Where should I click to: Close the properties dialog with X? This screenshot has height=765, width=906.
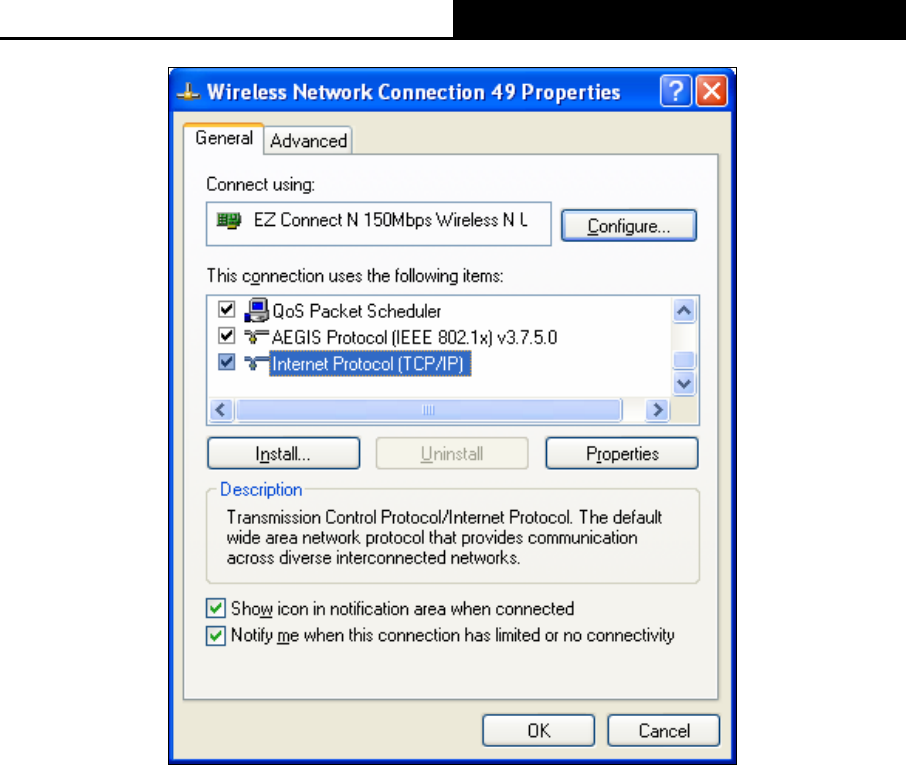pyautogui.click(x=711, y=91)
